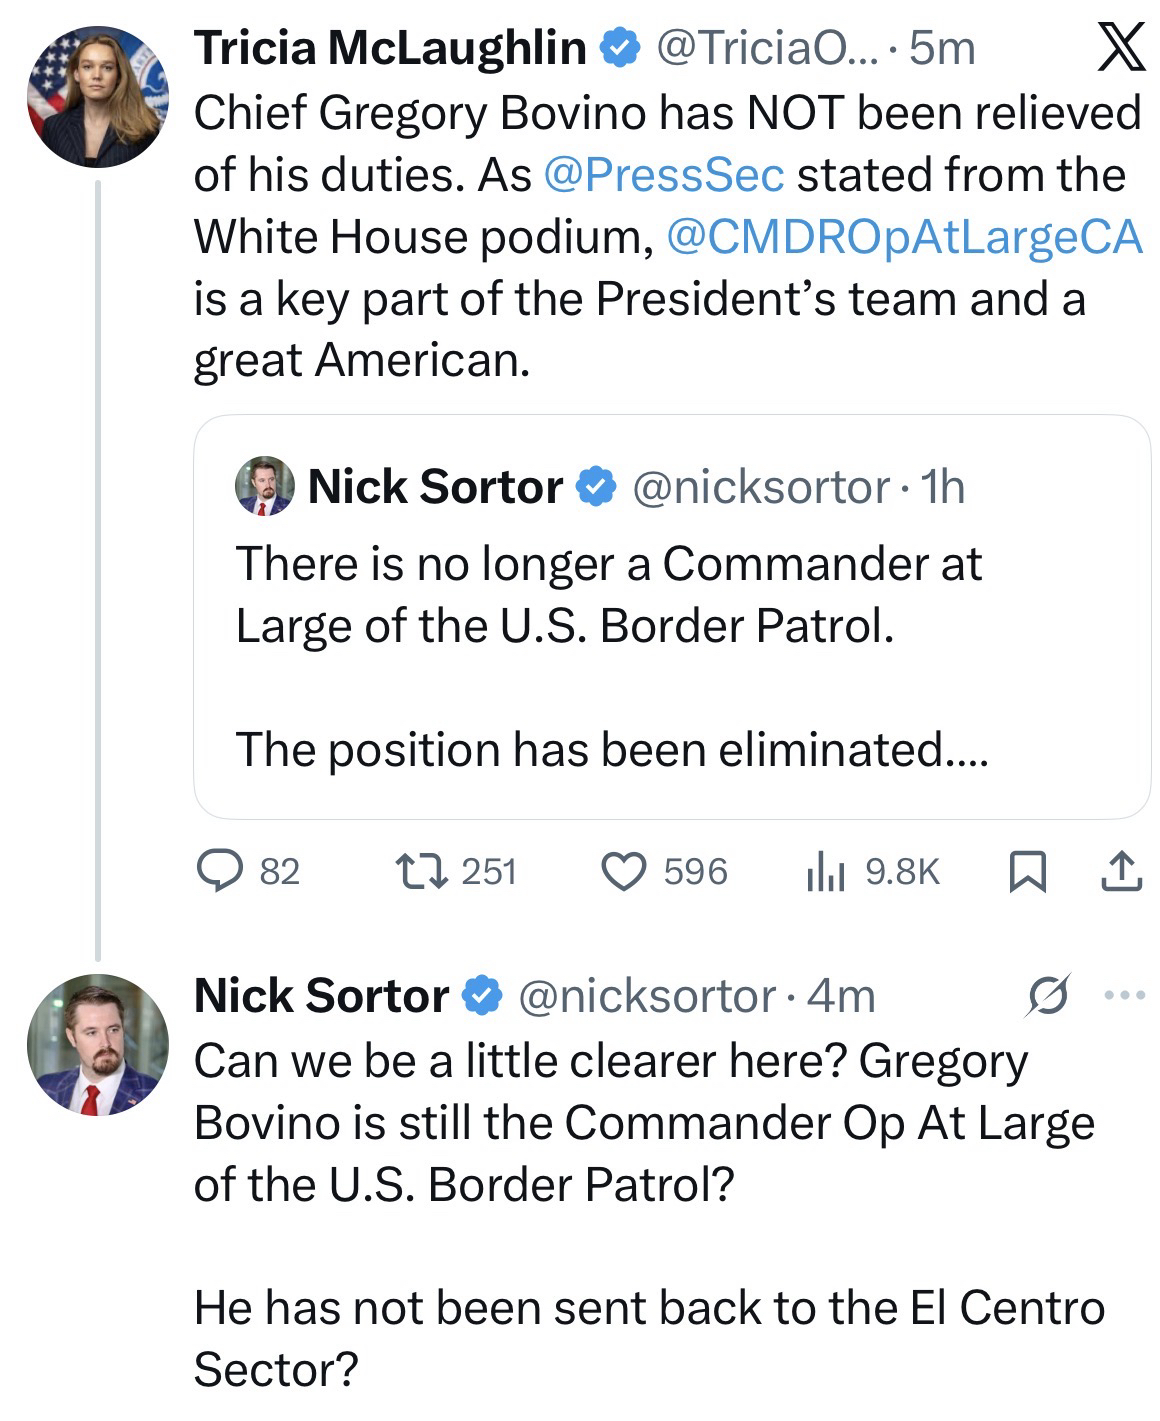Click Nick Sortor's verified badge on the reply

coord(481,996)
